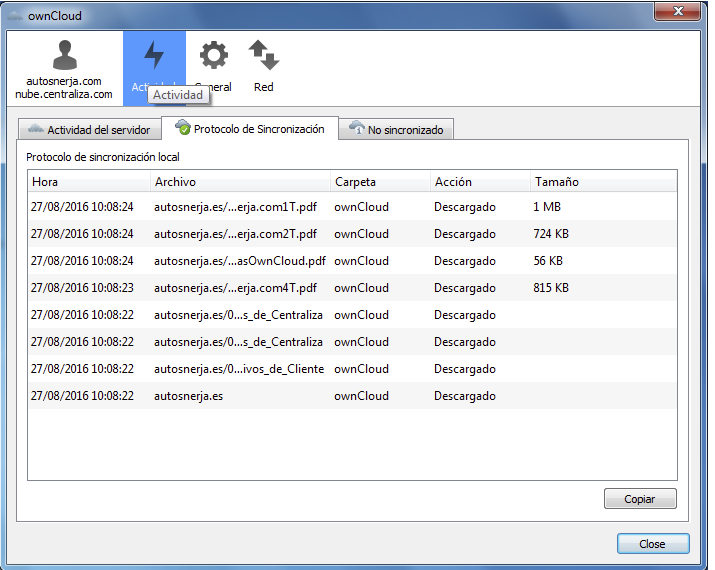715x570 pixels.
Task: Click the Close button at bottom
Action: [652, 544]
